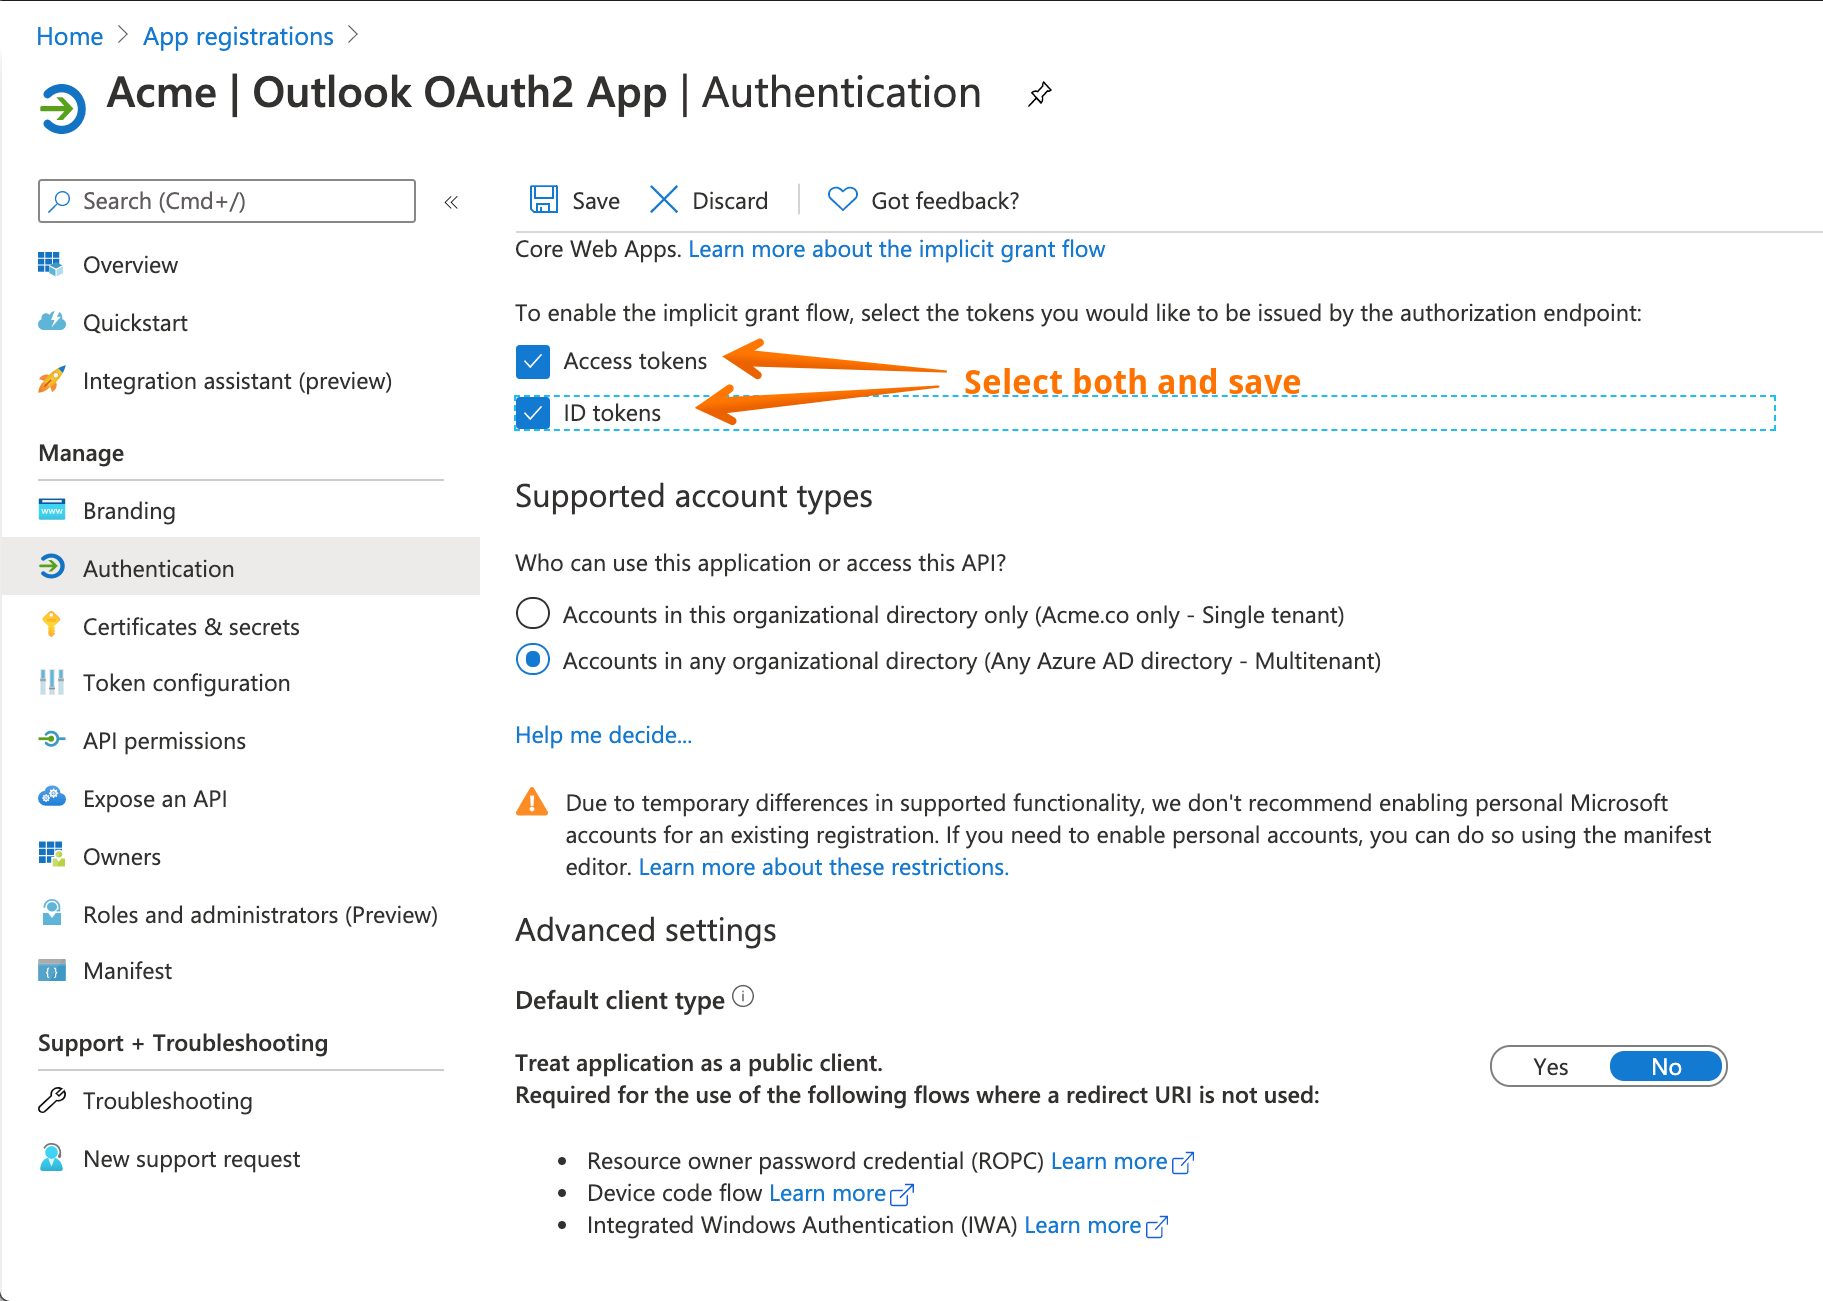Click the Token configuration icon
Screen dimensions: 1823x1301
51,682
